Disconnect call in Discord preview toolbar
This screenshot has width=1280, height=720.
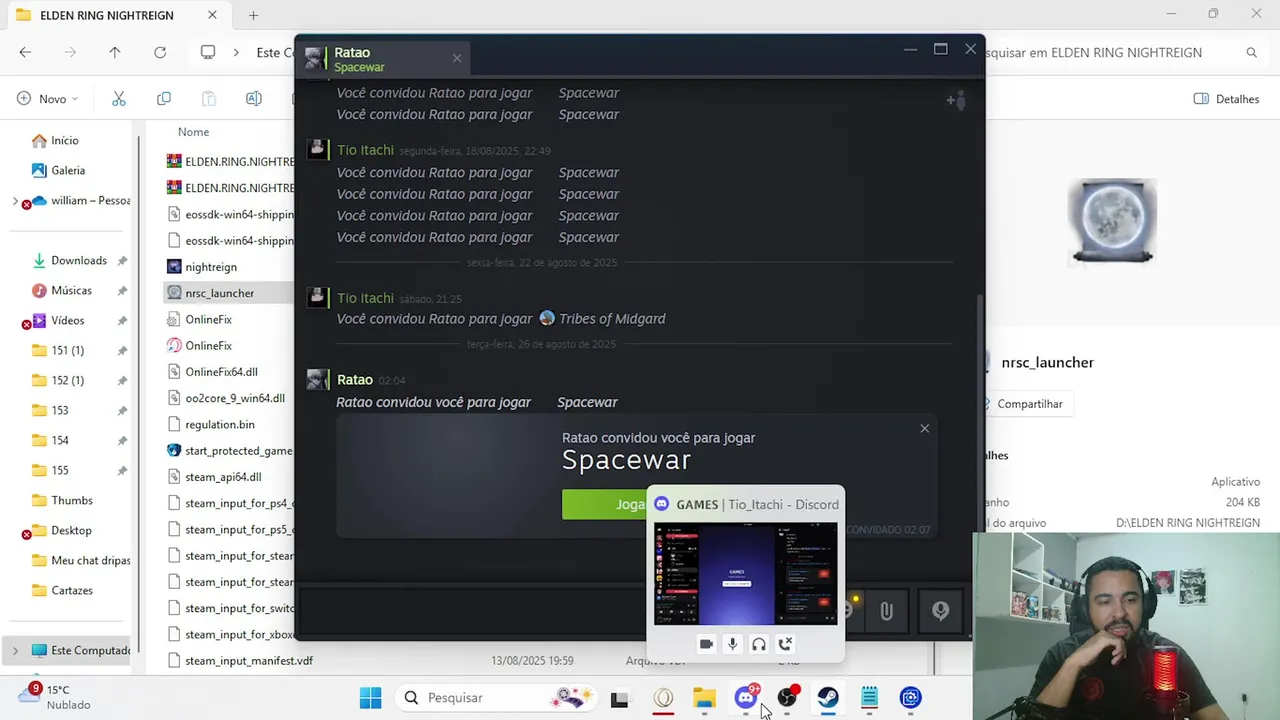(x=785, y=644)
